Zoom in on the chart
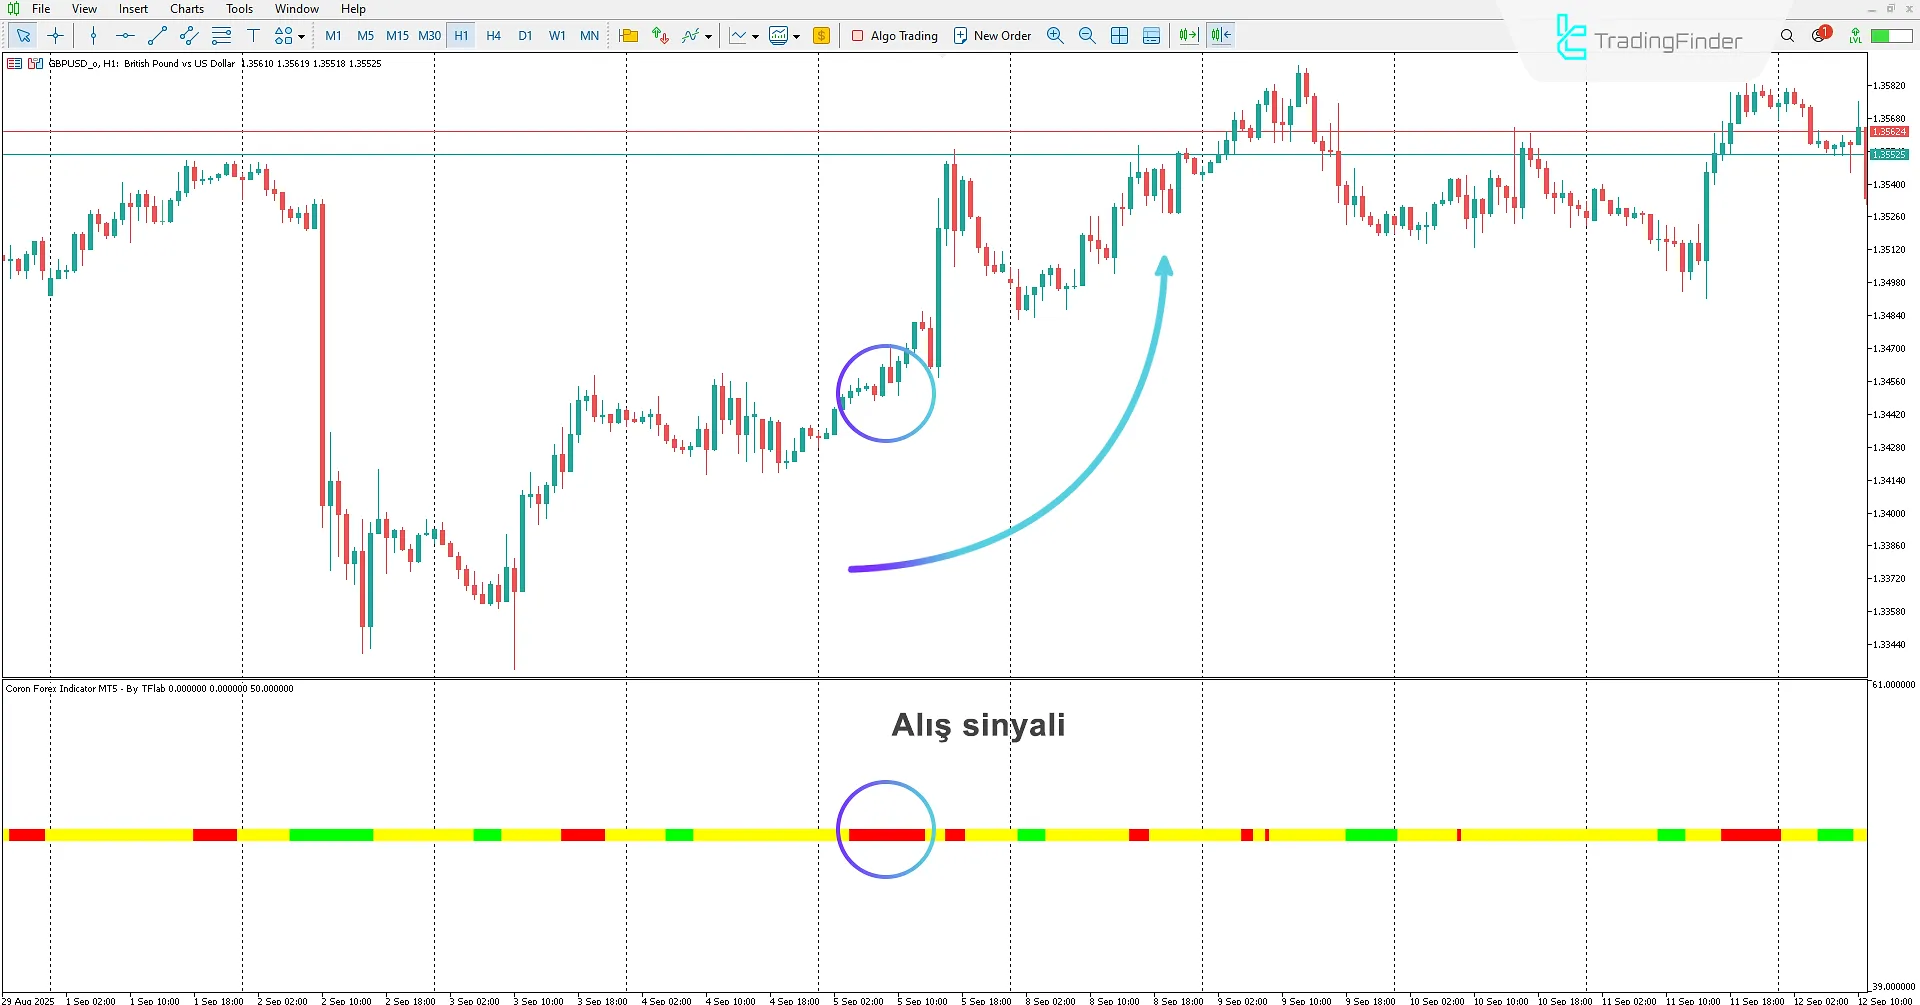This screenshot has width=1920, height=1005. 1055,35
